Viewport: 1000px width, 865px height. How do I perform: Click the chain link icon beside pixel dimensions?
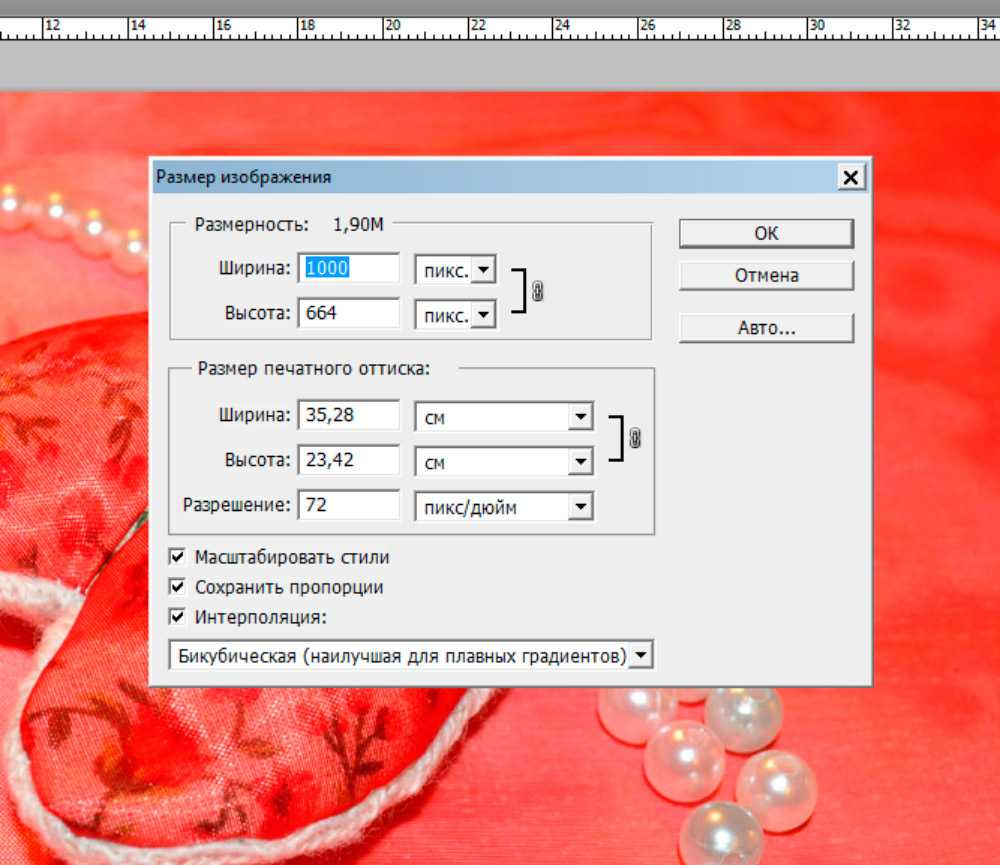point(538,292)
